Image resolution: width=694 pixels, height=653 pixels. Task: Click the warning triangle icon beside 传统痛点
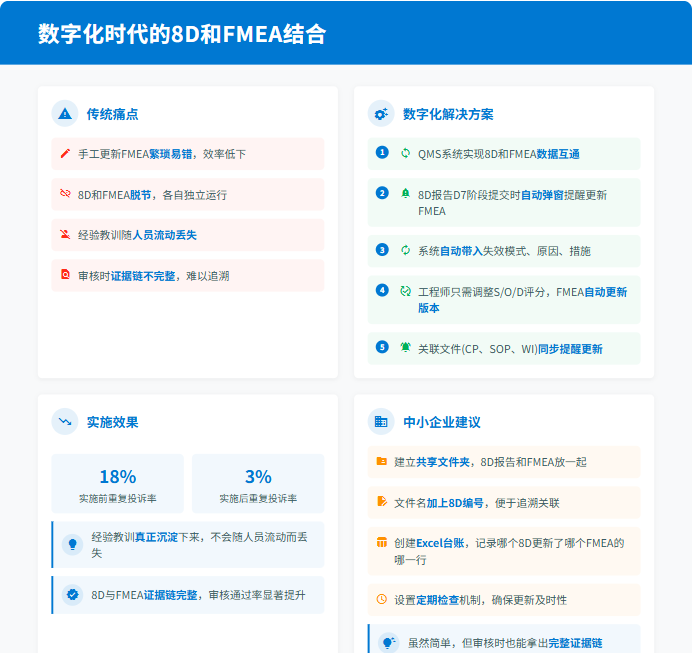[x=65, y=114]
